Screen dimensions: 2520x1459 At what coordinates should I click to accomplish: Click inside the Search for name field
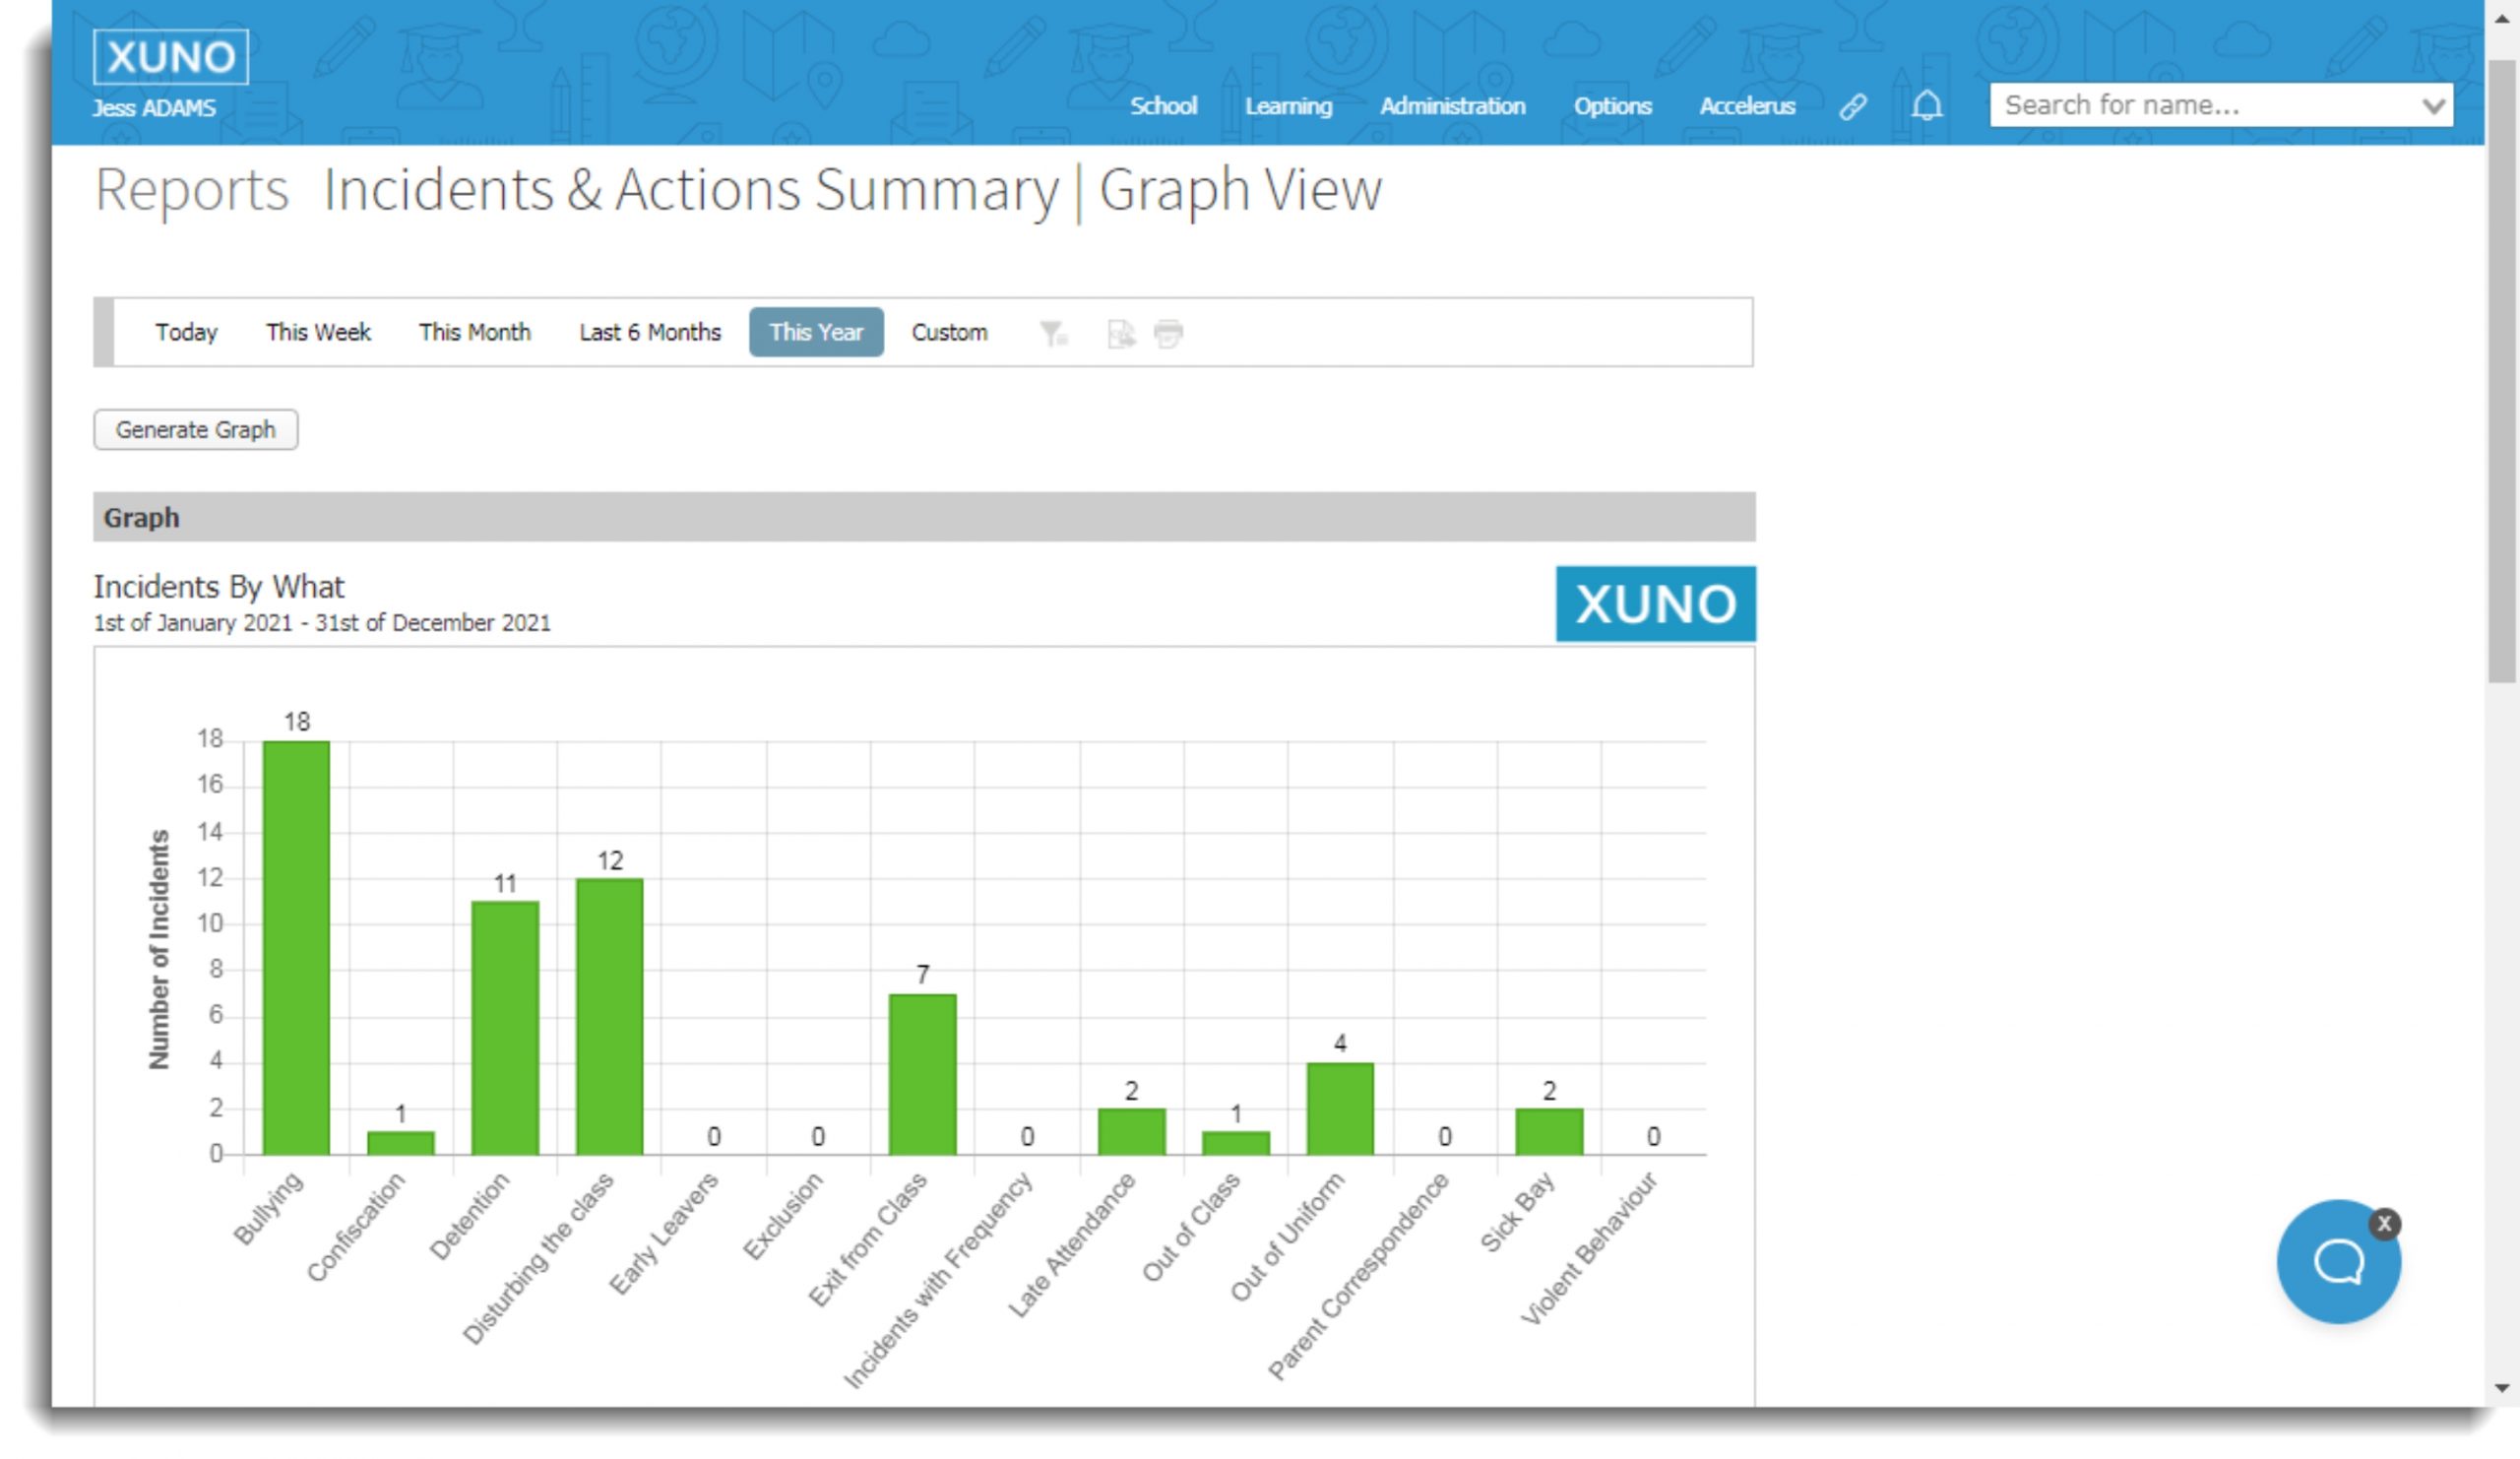(2200, 106)
